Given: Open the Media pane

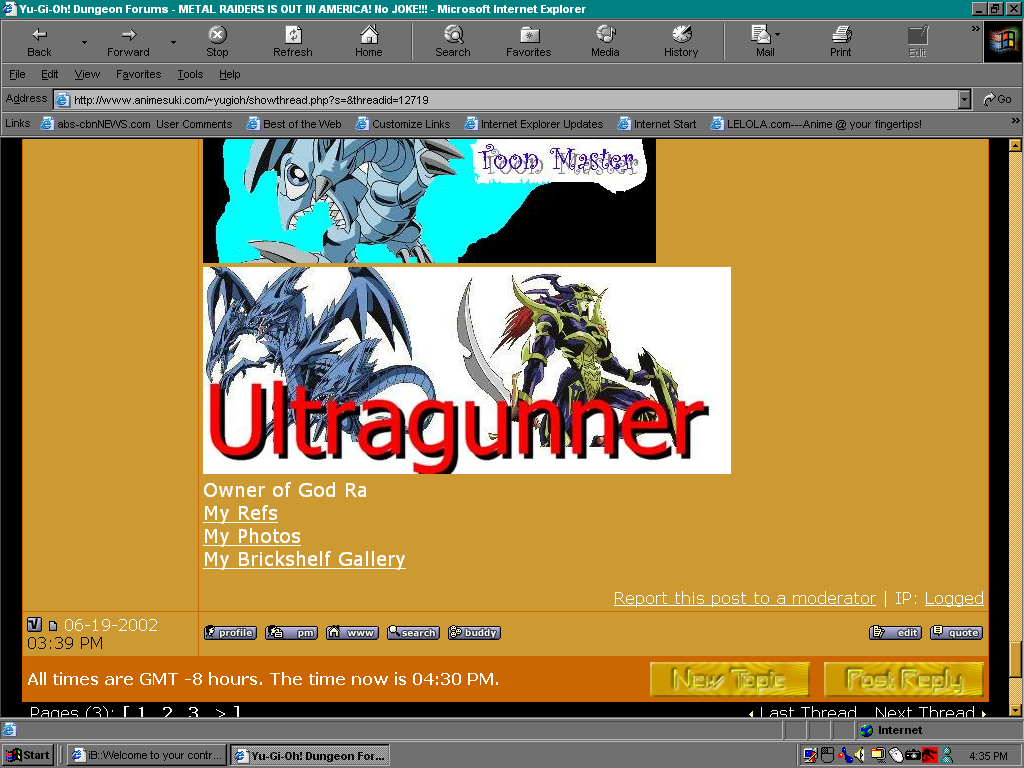Looking at the screenshot, I should (x=605, y=42).
